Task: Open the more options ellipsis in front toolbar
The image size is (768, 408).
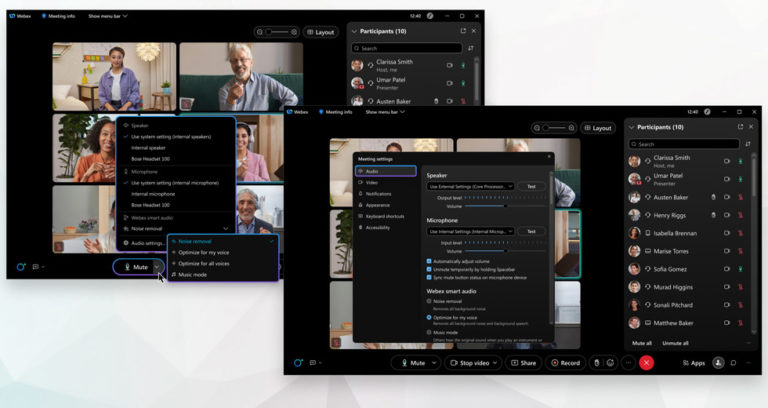Action: coord(628,363)
